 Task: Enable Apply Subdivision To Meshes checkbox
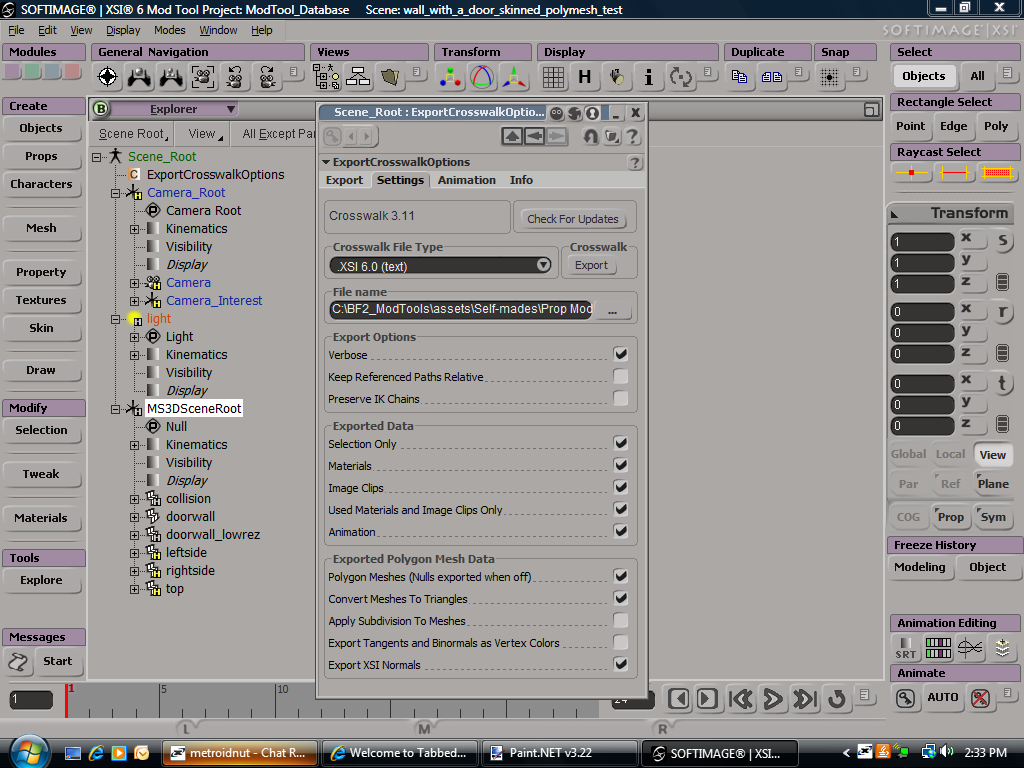click(620, 620)
